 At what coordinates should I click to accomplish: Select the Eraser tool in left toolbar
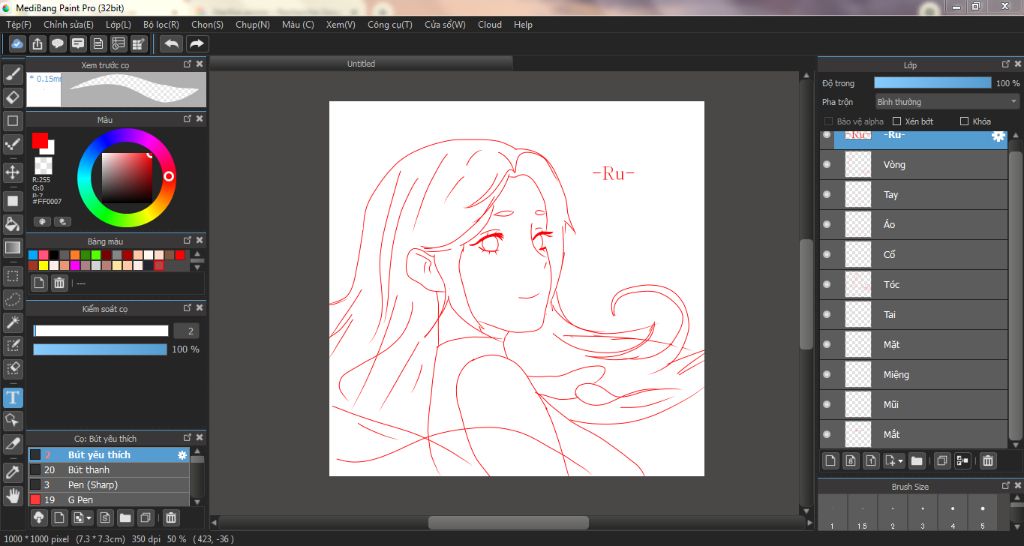(x=13, y=97)
